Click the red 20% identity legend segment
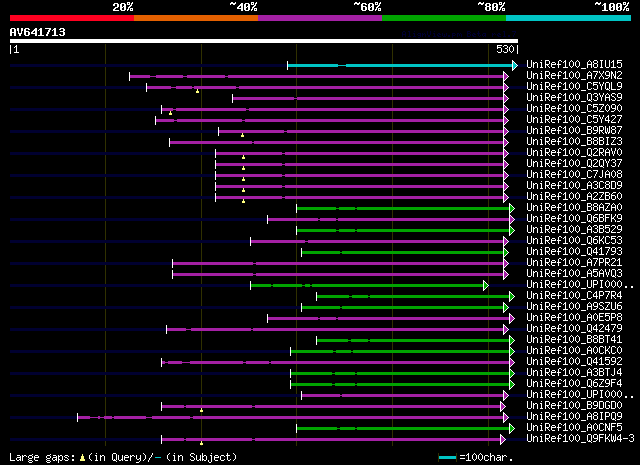This screenshot has width=640, height=465. point(72,18)
